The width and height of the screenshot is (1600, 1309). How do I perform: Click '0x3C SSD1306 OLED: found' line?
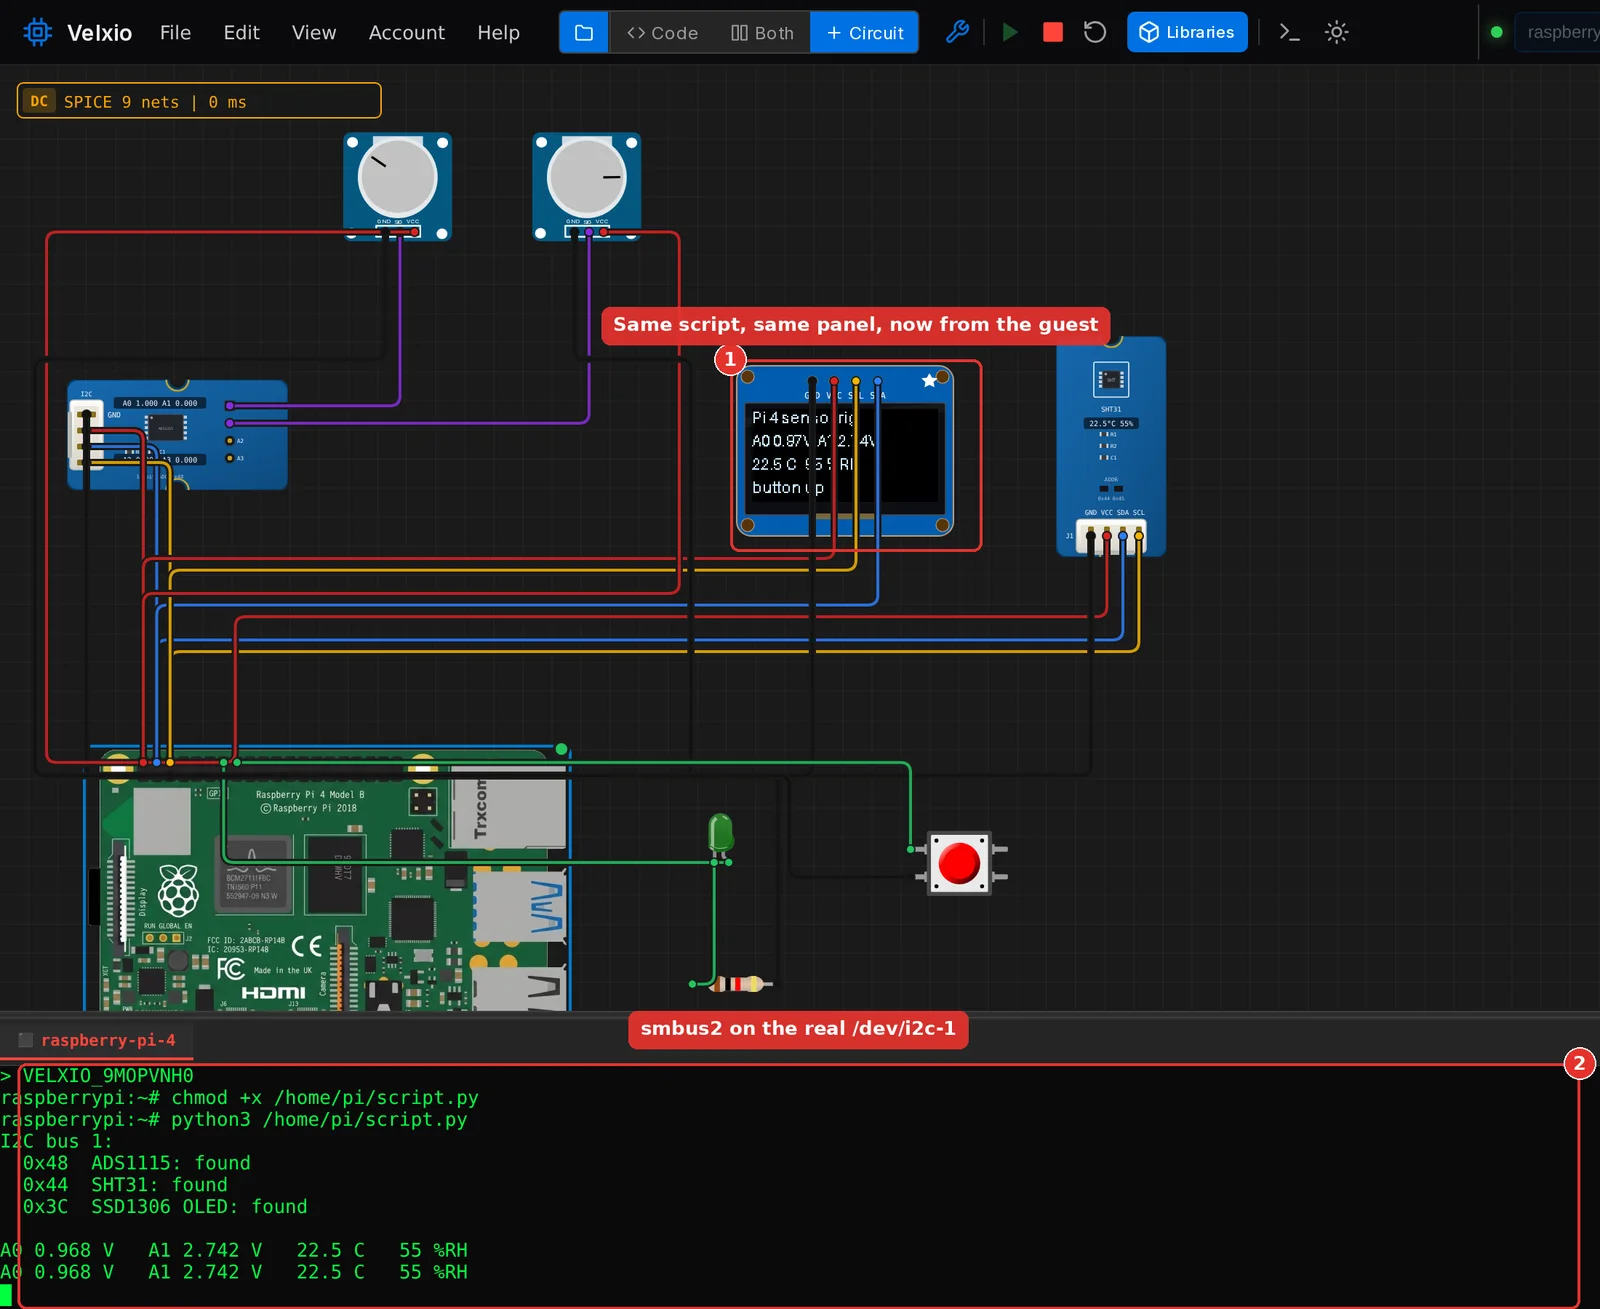tap(165, 1207)
